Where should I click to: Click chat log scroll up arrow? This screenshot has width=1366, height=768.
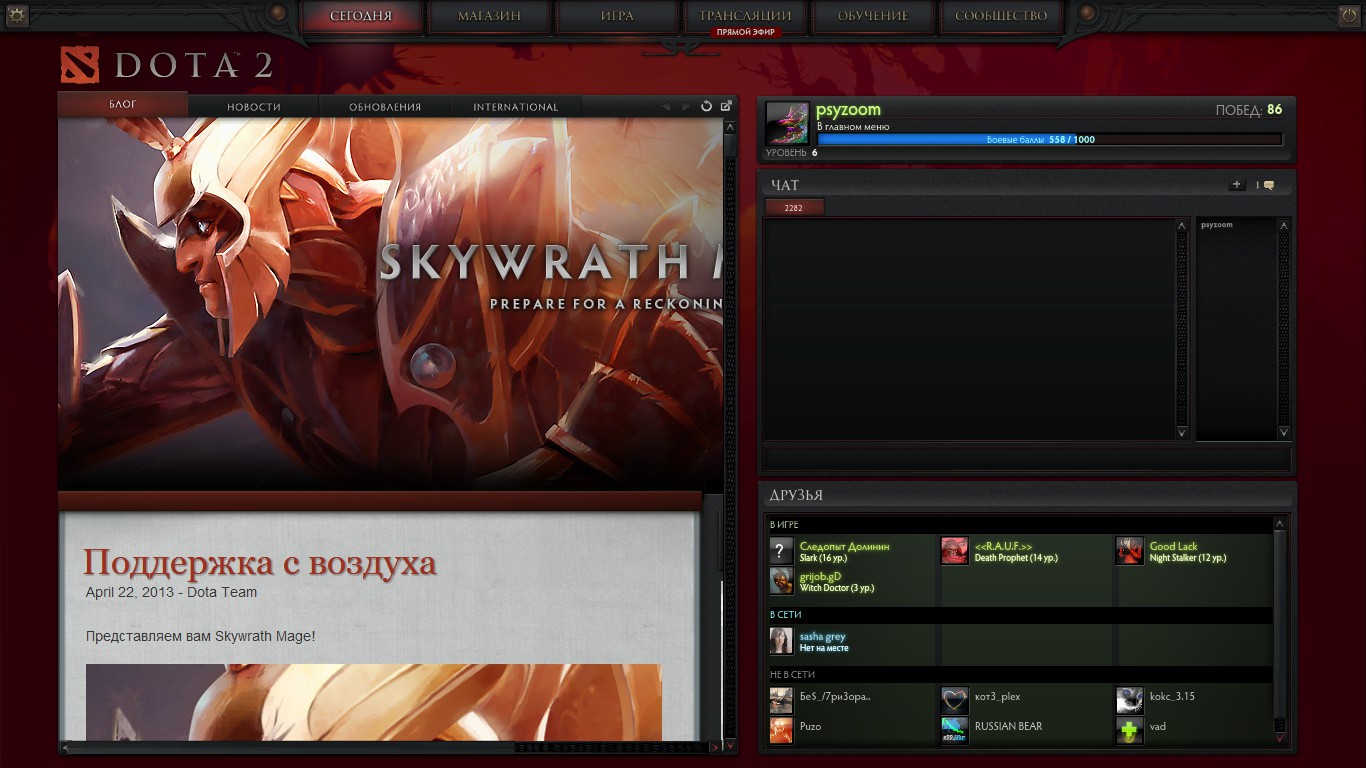1182,226
